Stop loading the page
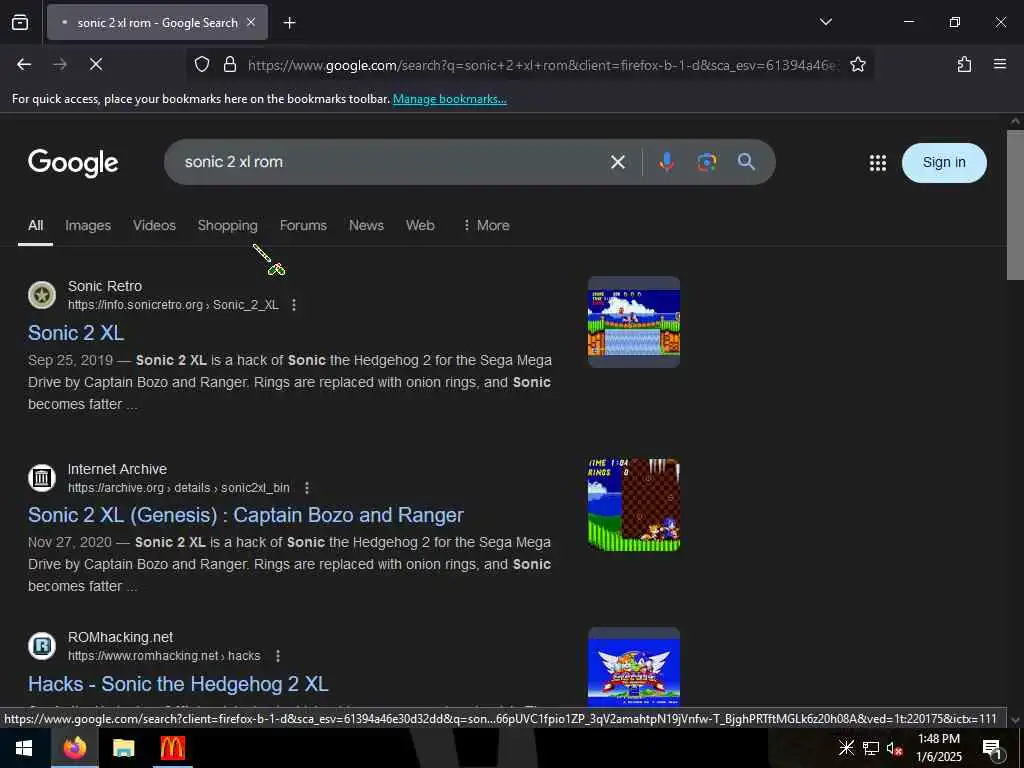This screenshot has height=768, width=1024. click(96, 64)
